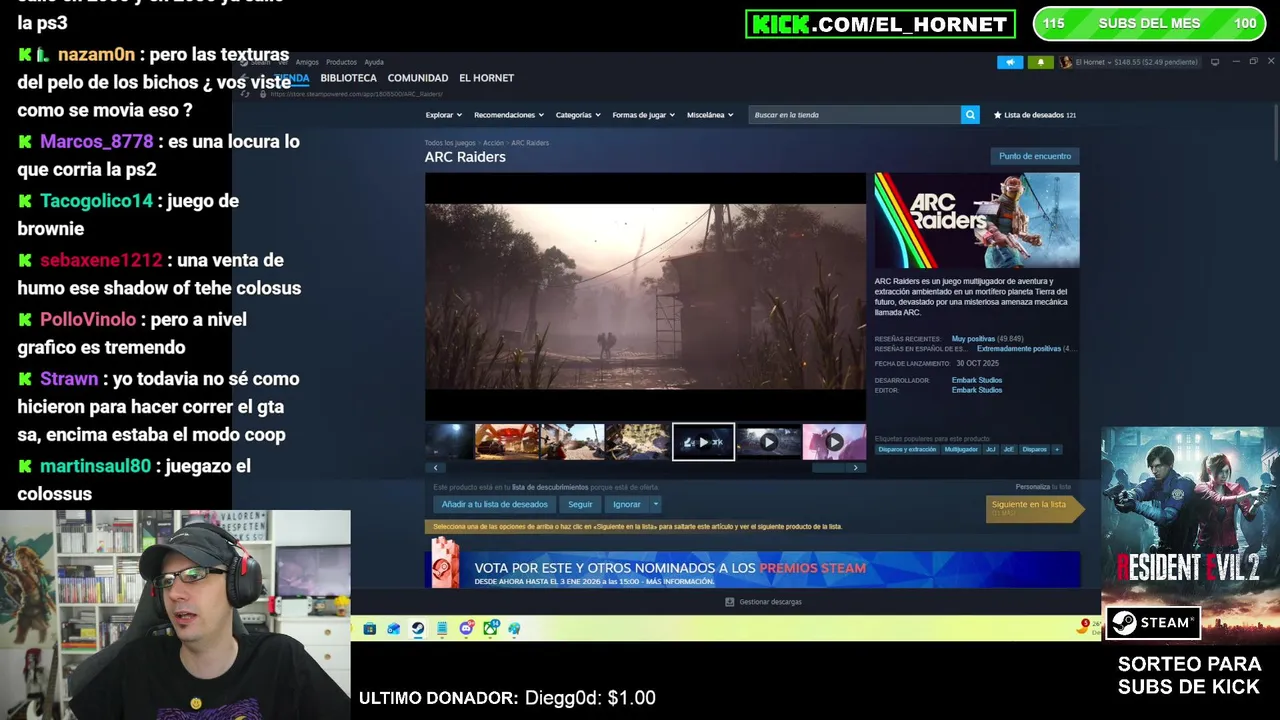Click Acción in the breadcrumb
This screenshot has width=1280, height=720.
click(493, 143)
